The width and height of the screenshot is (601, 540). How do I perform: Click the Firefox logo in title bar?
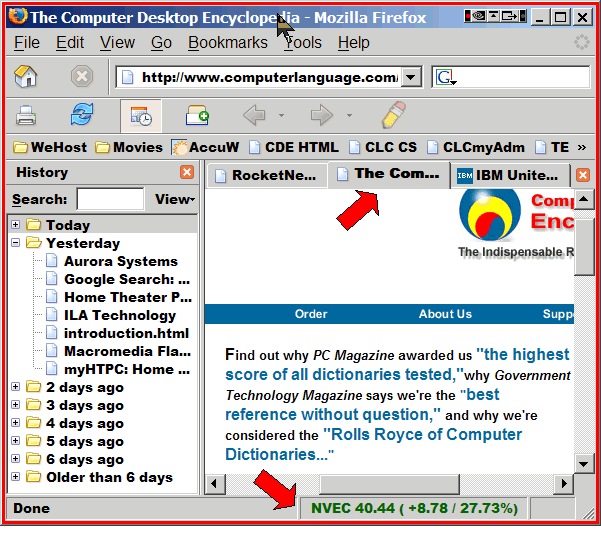[x=18, y=16]
